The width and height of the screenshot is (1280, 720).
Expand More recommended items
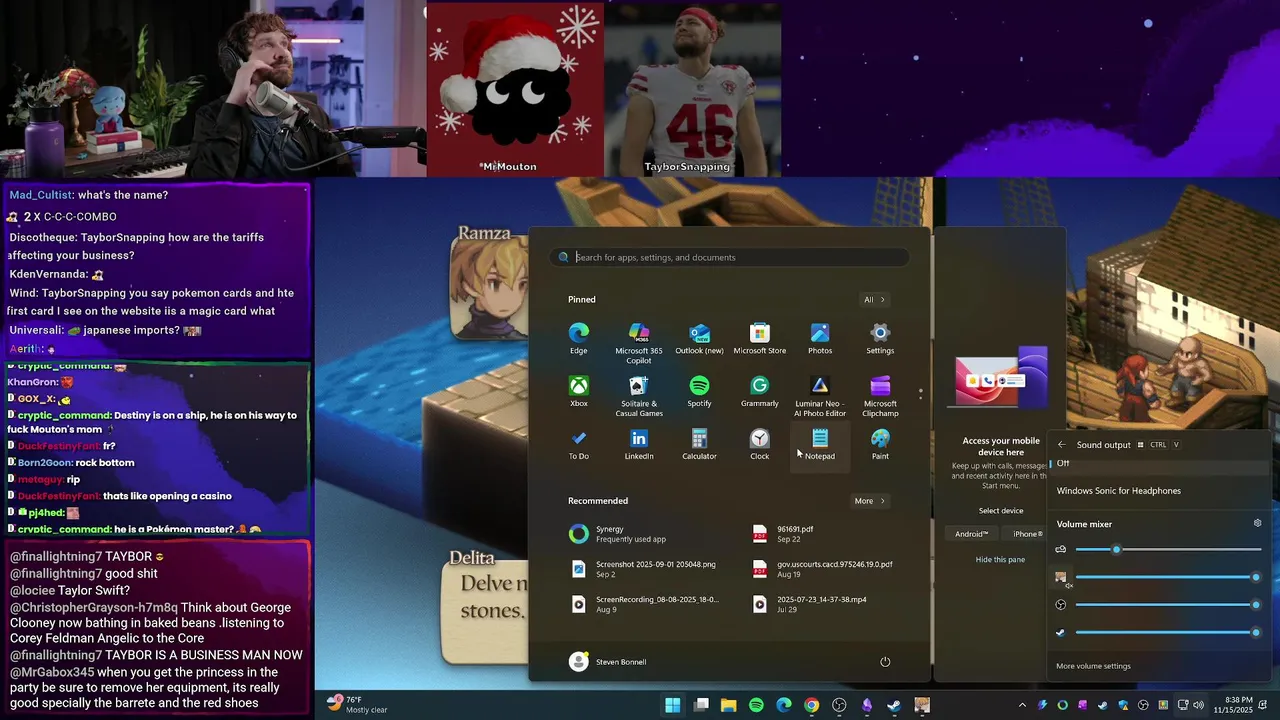[869, 501]
